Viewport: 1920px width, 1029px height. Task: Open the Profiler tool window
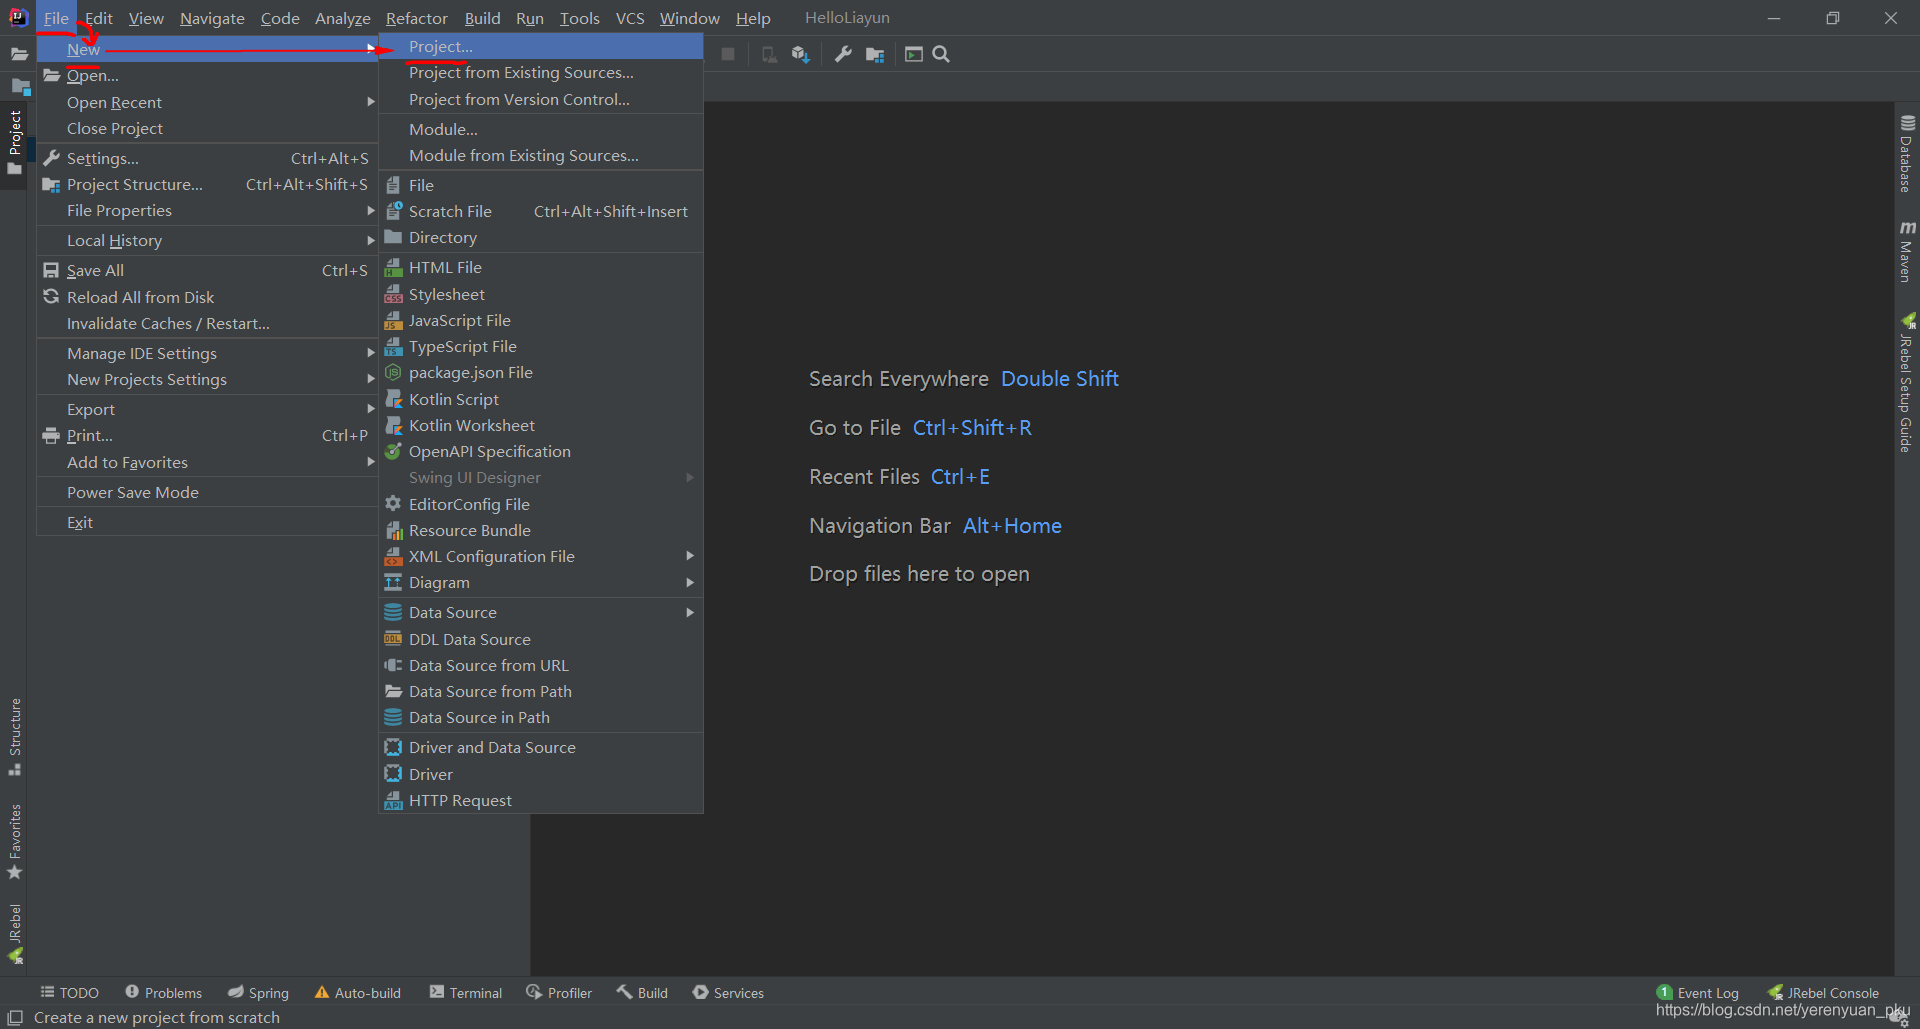coord(559,993)
